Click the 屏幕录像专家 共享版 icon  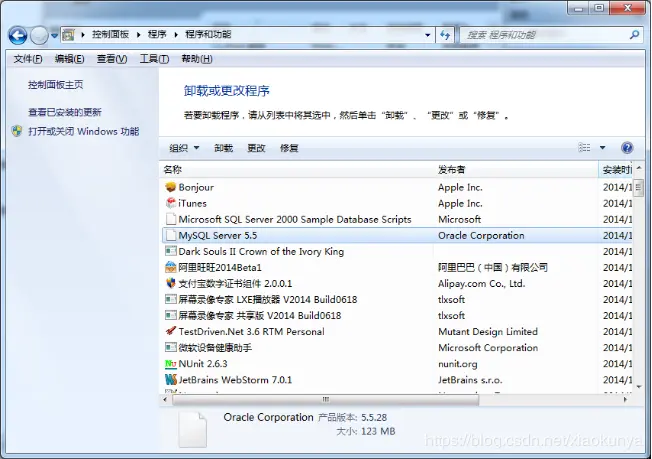(170, 315)
